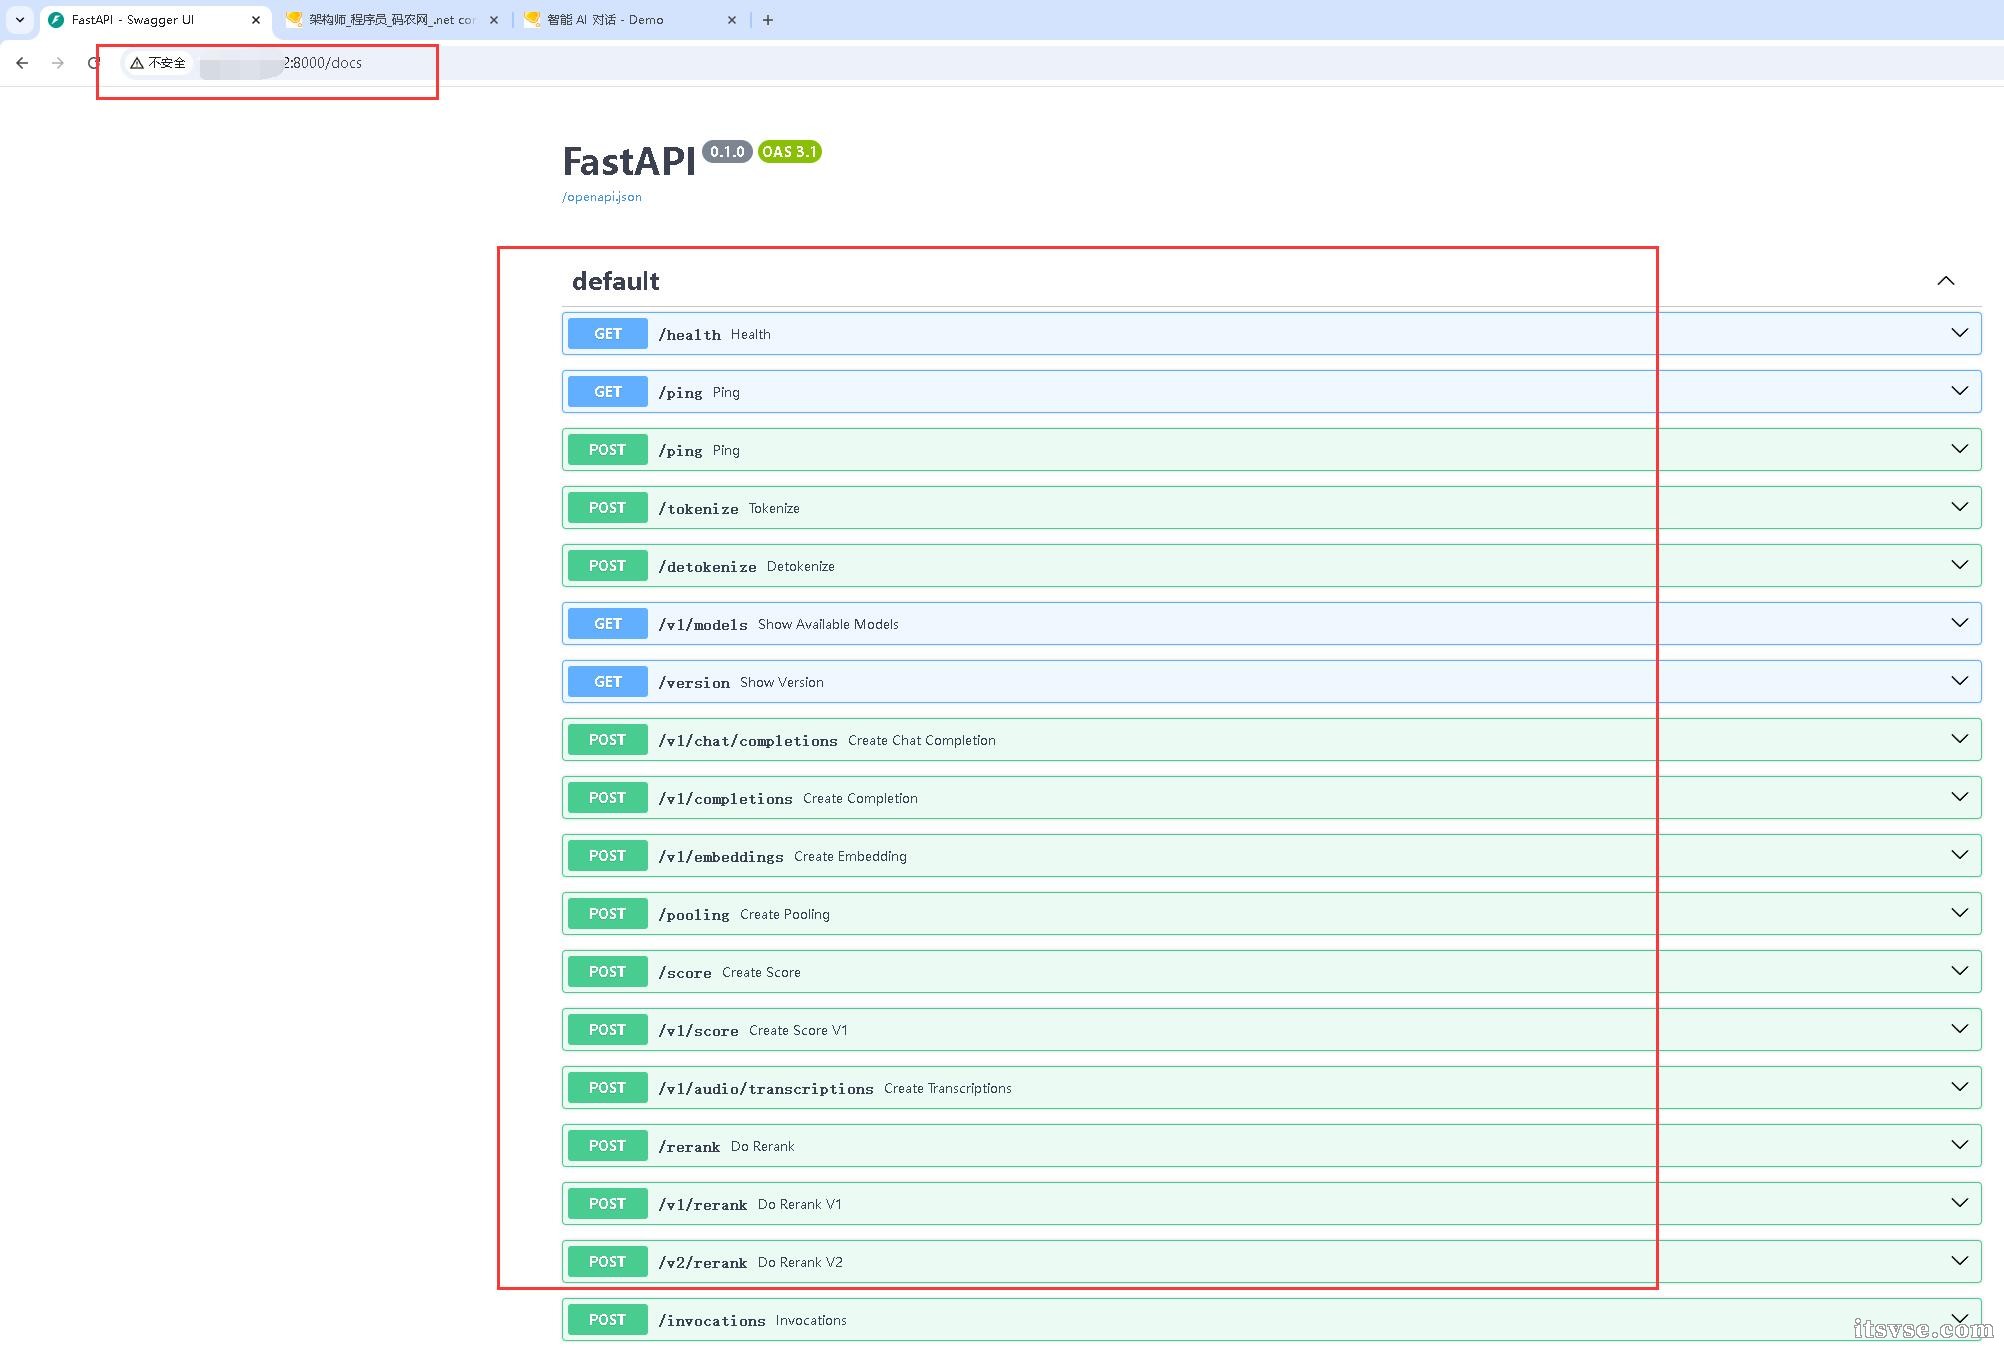Image resolution: width=2004 pixels, height=1358 pixels.
Task: Expand the GET /ping chevron
Action: pyautogui.click(x=1960, y=391)
